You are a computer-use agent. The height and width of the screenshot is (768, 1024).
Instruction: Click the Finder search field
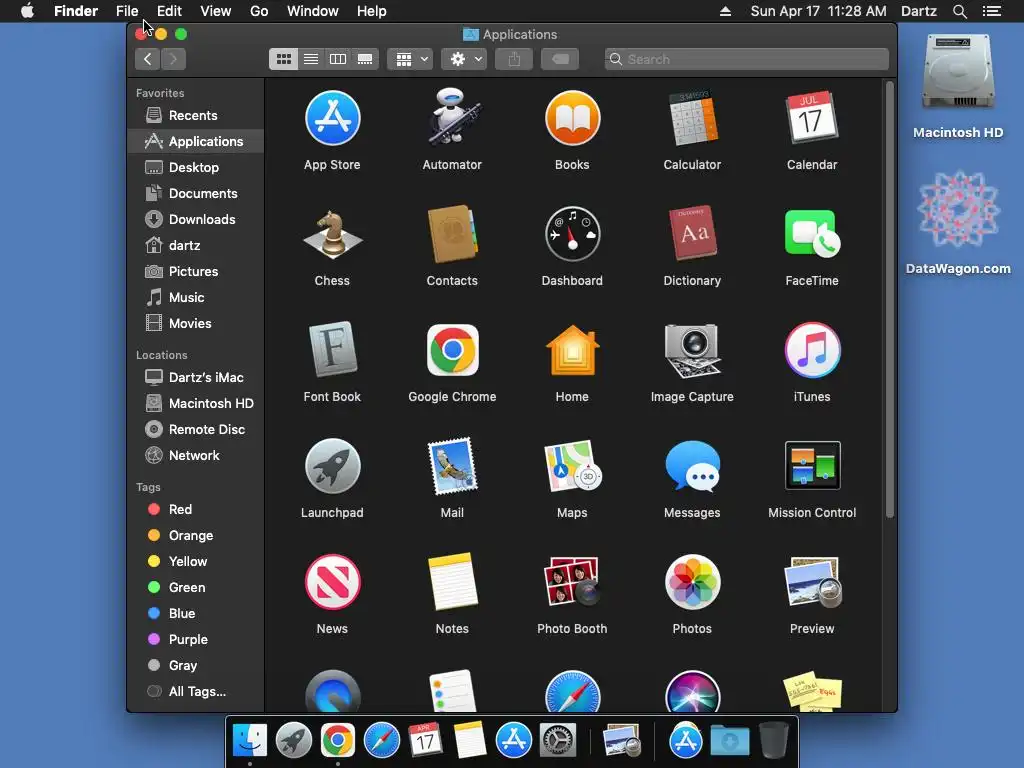coord(746,59)
